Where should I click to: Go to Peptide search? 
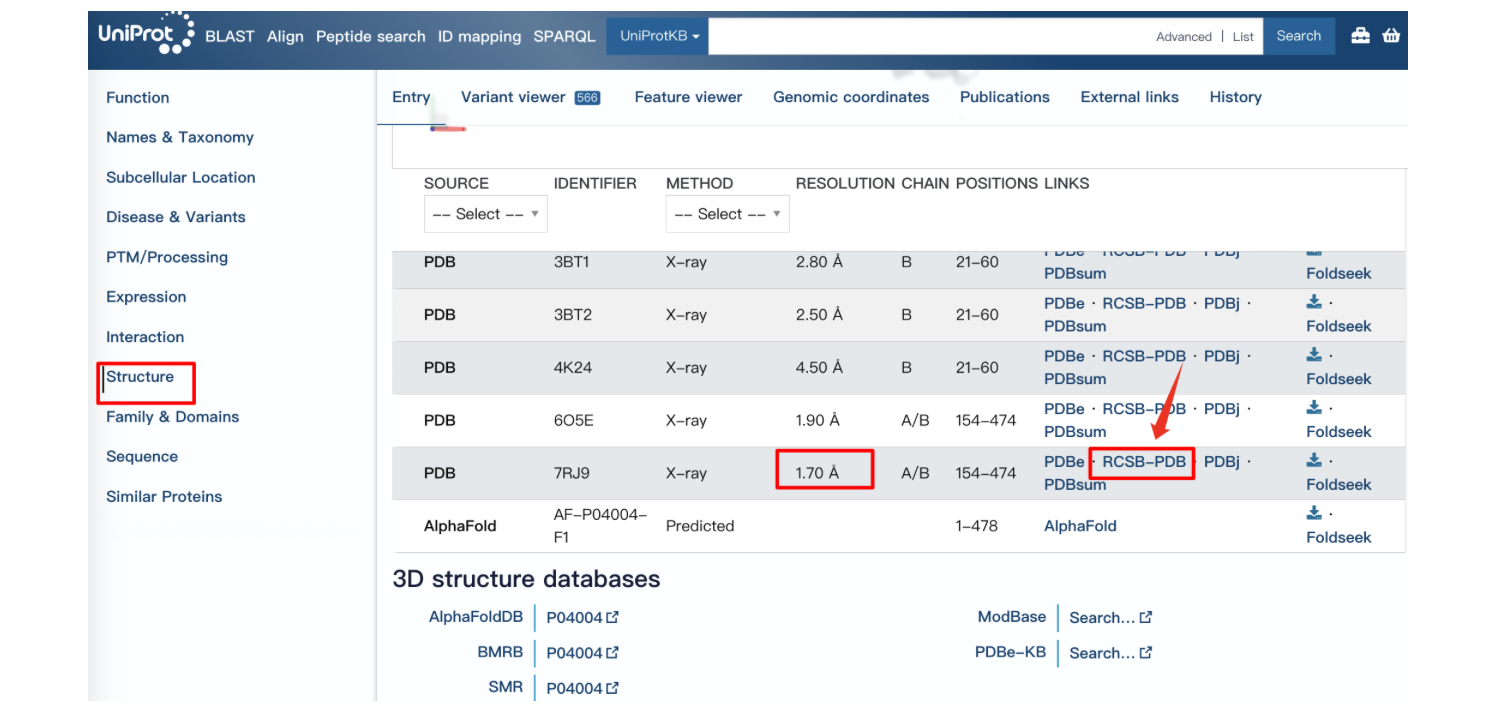click(371, 36)
